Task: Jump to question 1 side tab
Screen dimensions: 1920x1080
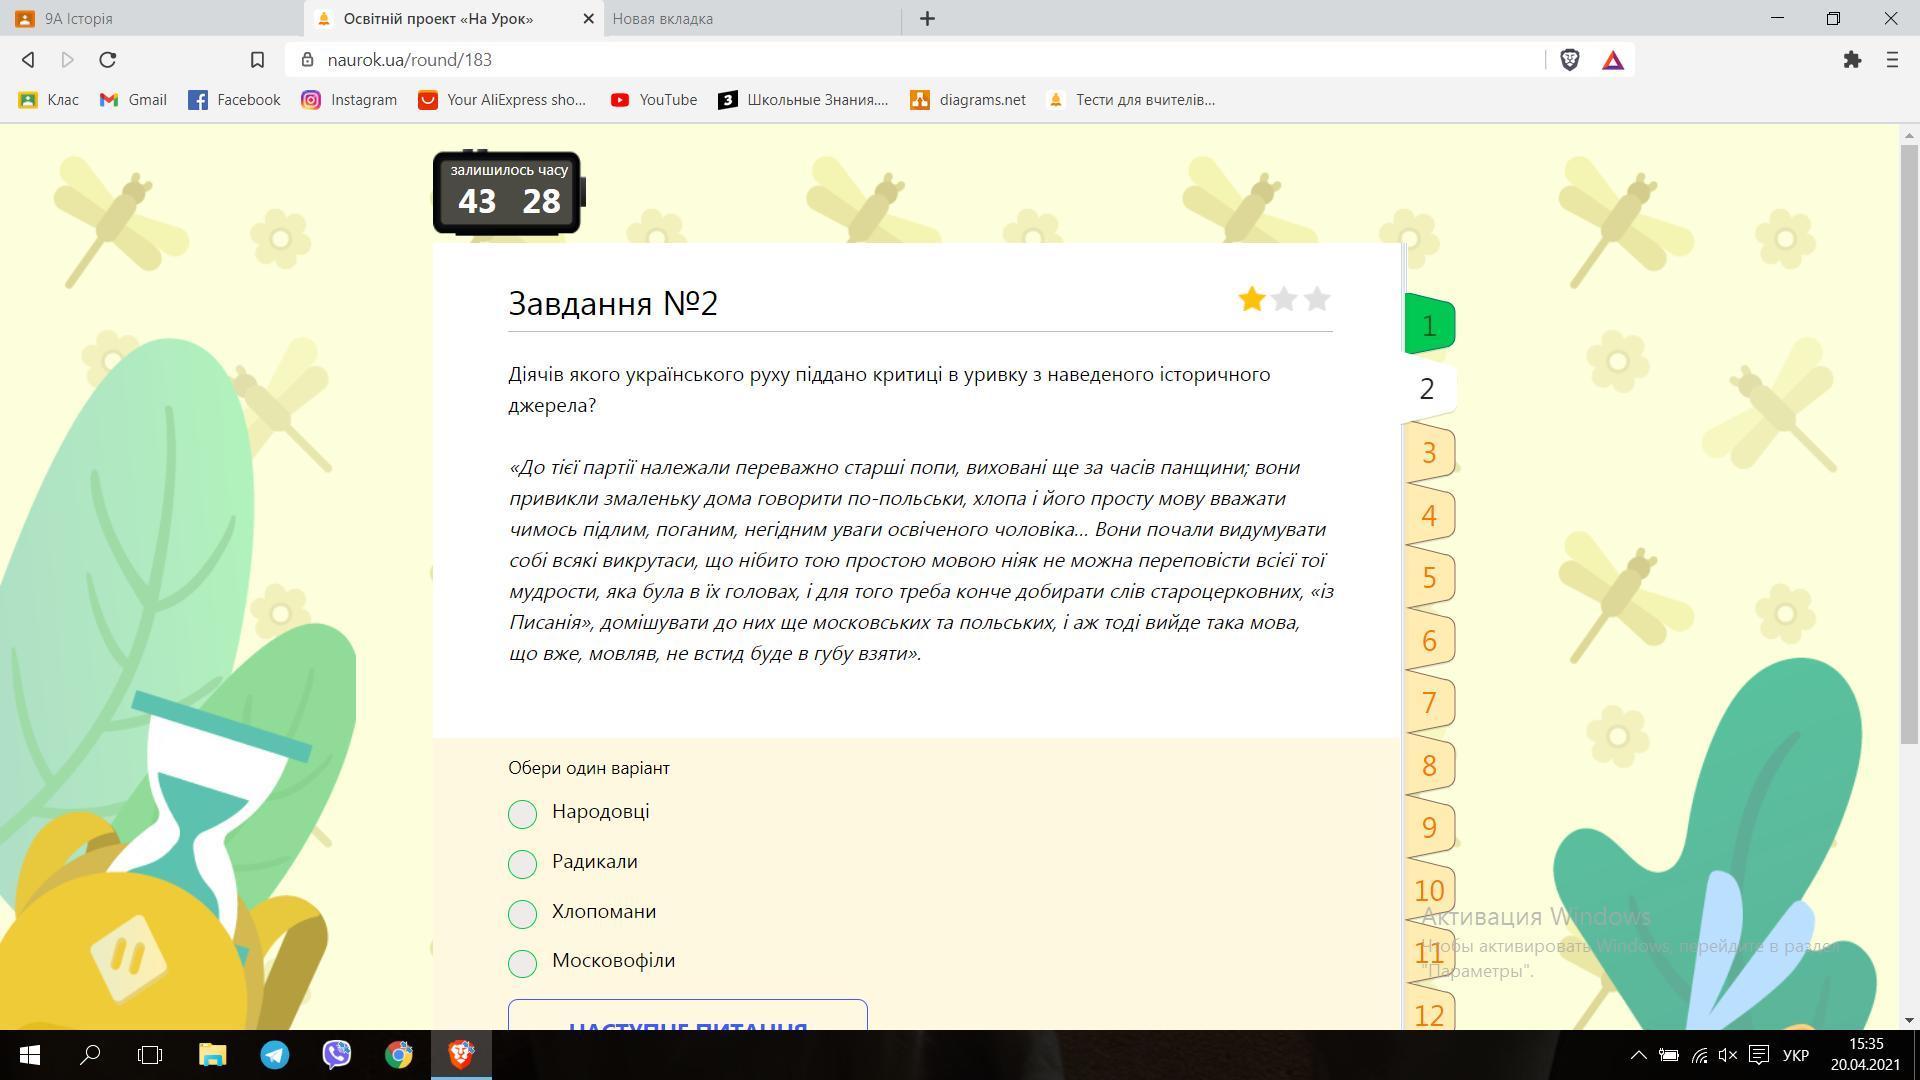Action: pos(1429,325)
